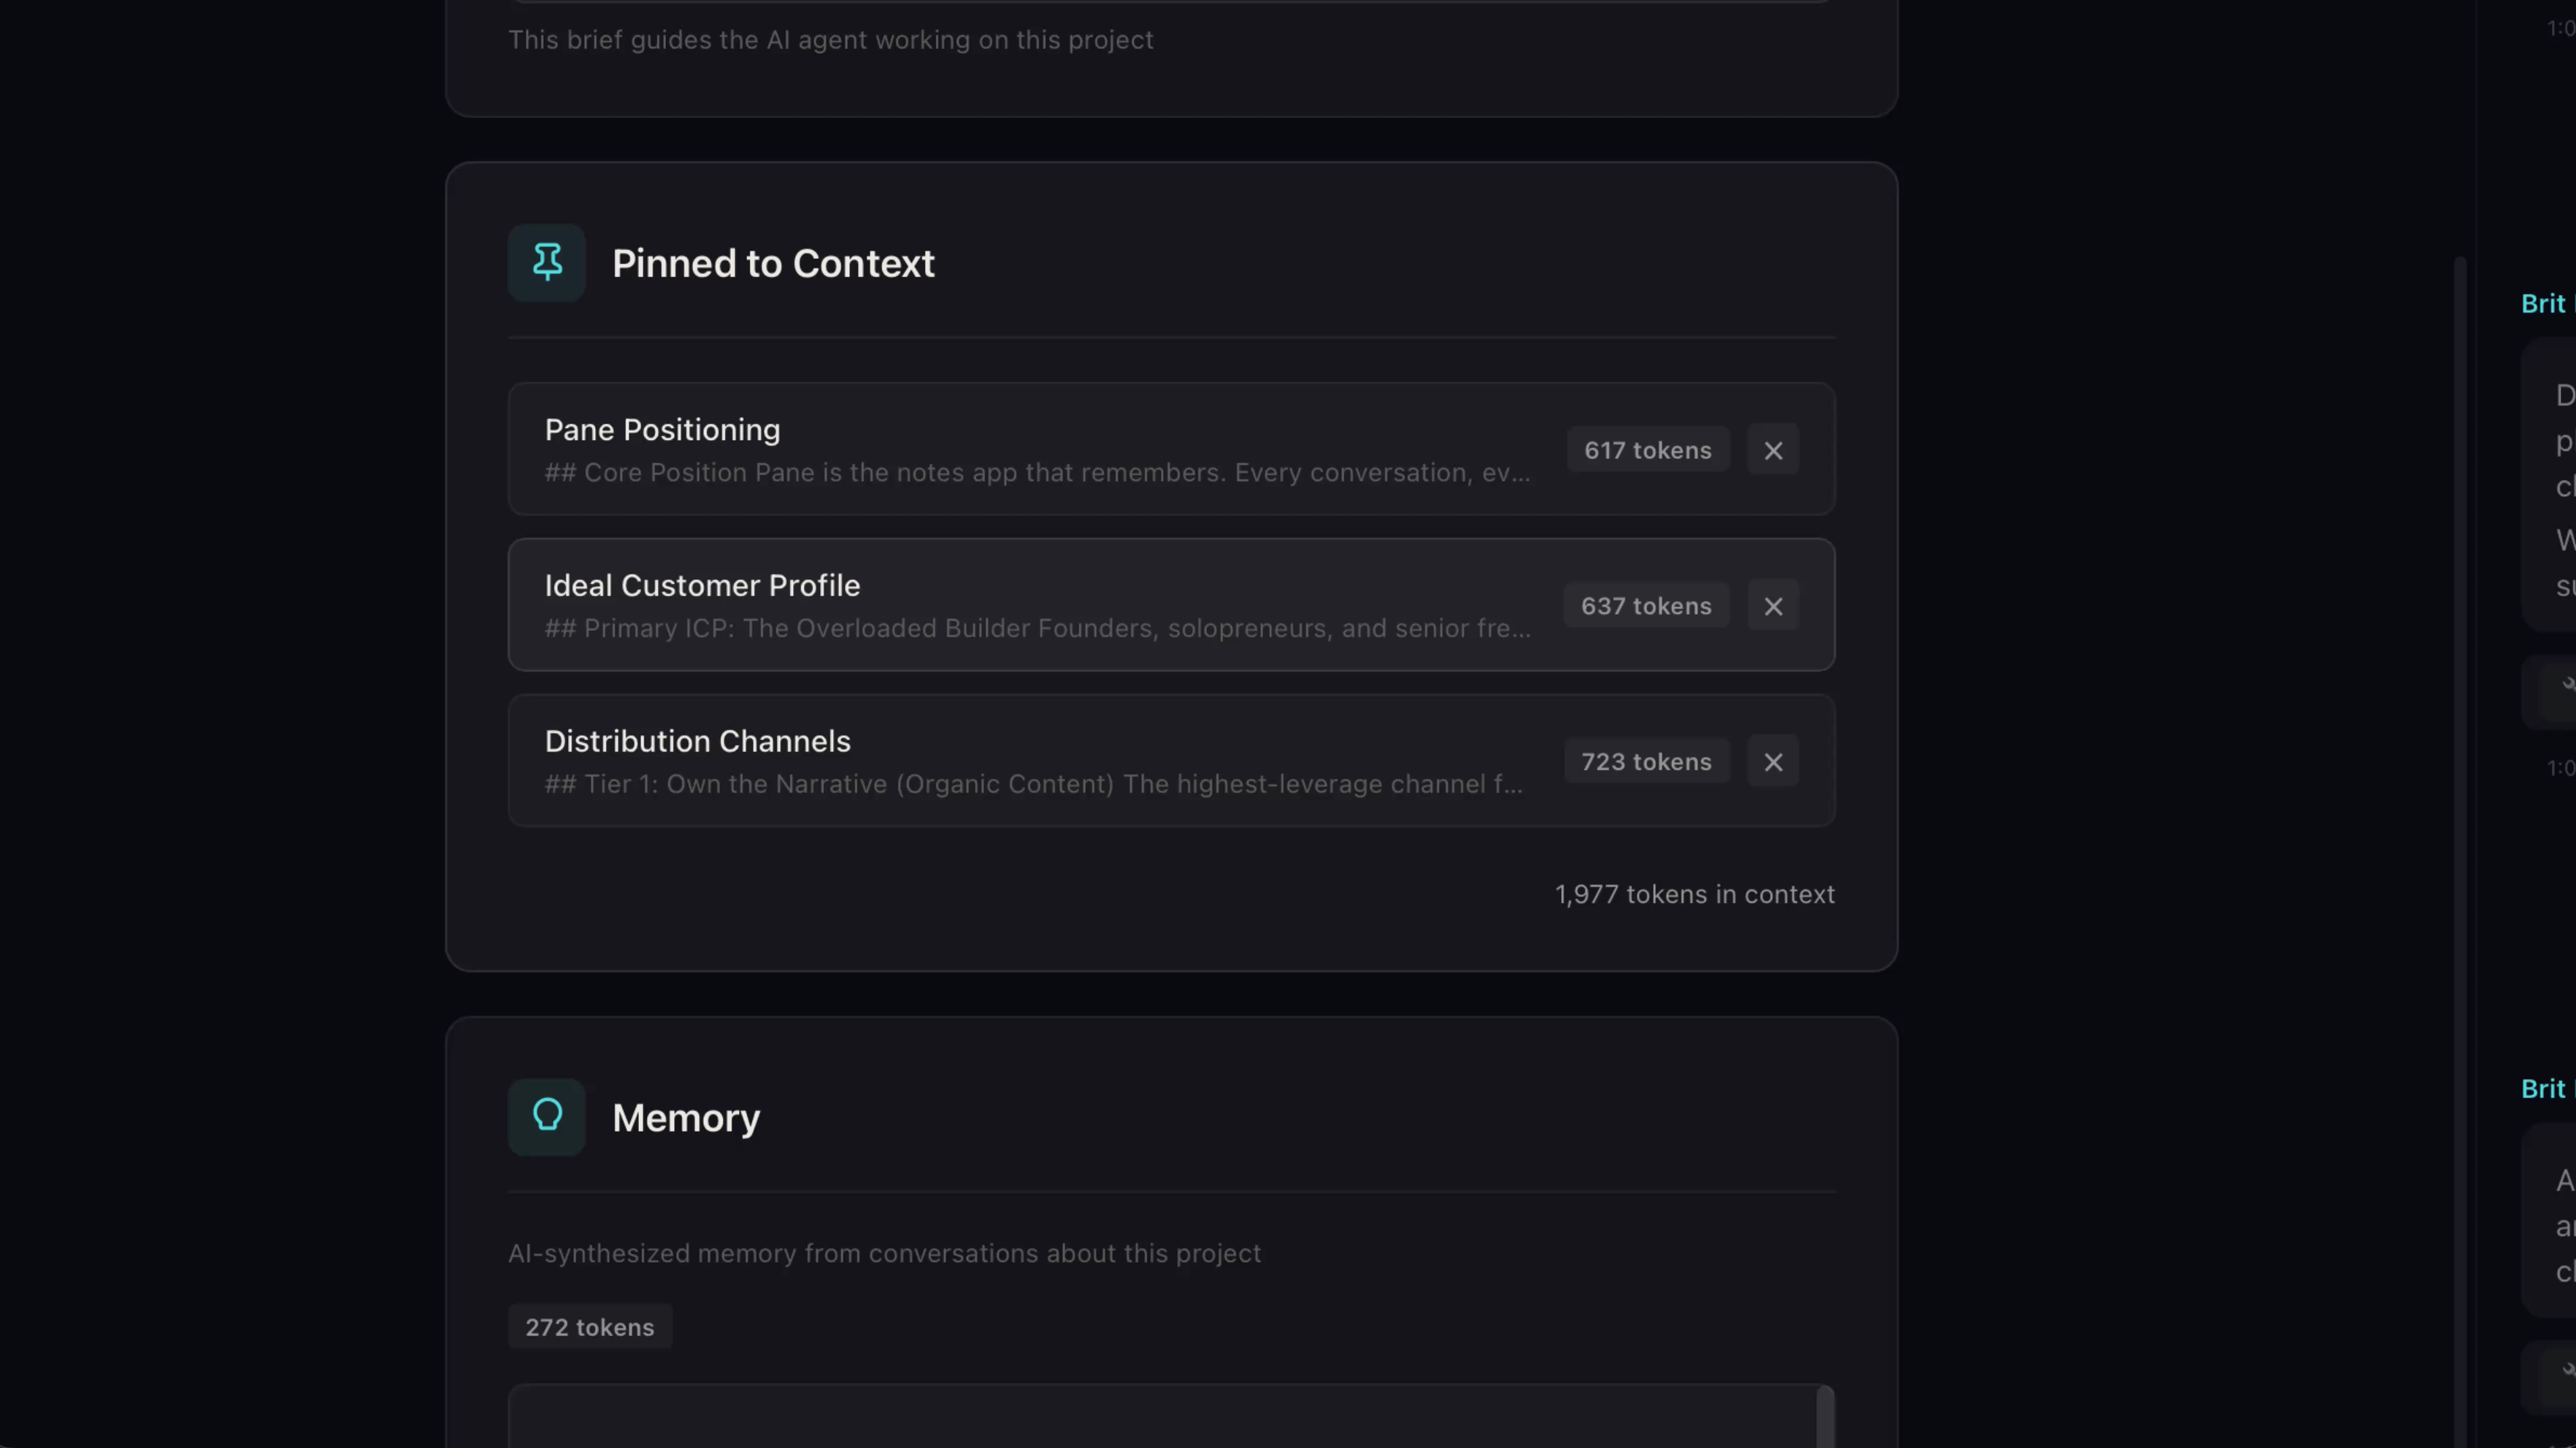
Task: Click the memory text area scrollbar
Action: [1825, 1417]
